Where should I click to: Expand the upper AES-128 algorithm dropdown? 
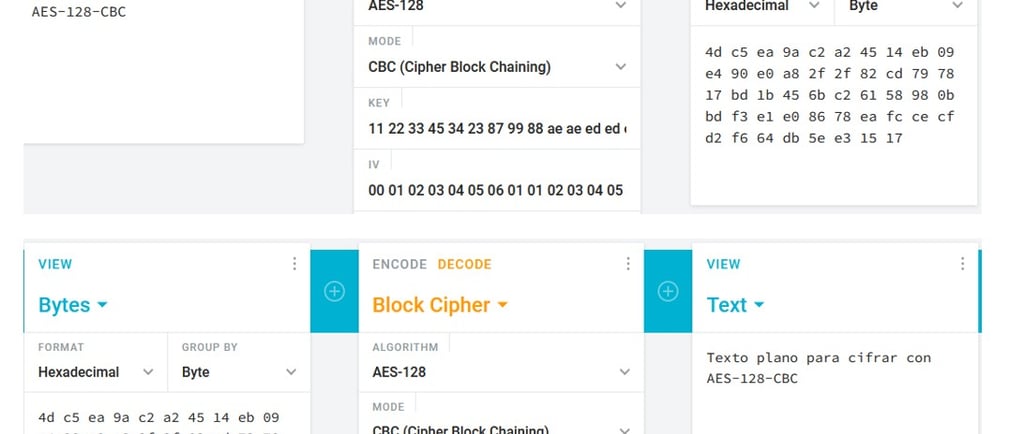coord(497,6)
